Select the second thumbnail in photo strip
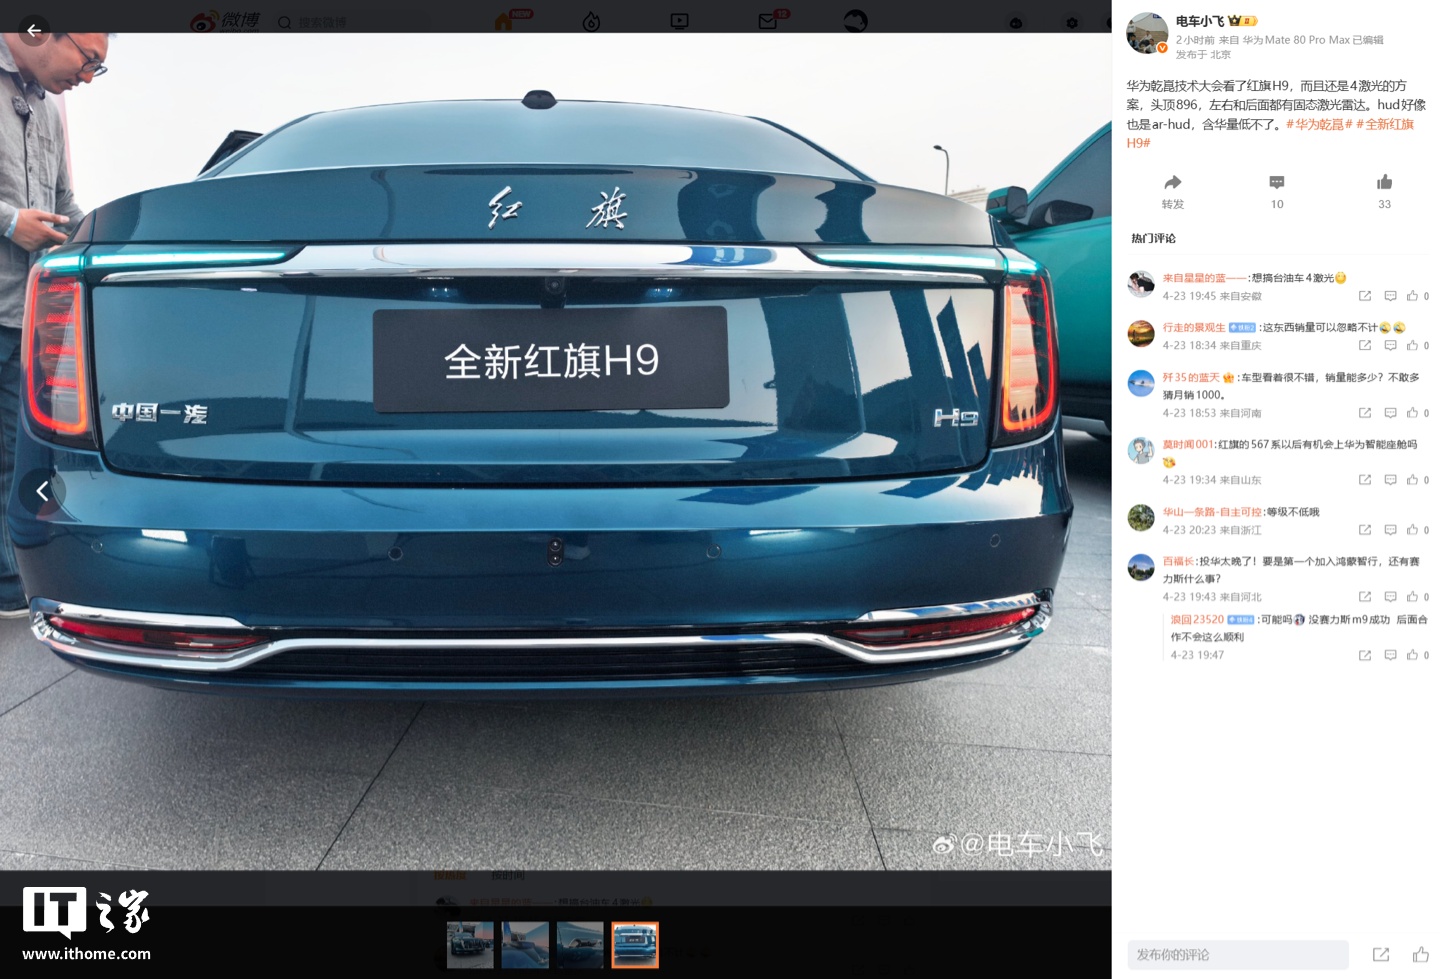The image size is (1440, 979). point(525,945)
